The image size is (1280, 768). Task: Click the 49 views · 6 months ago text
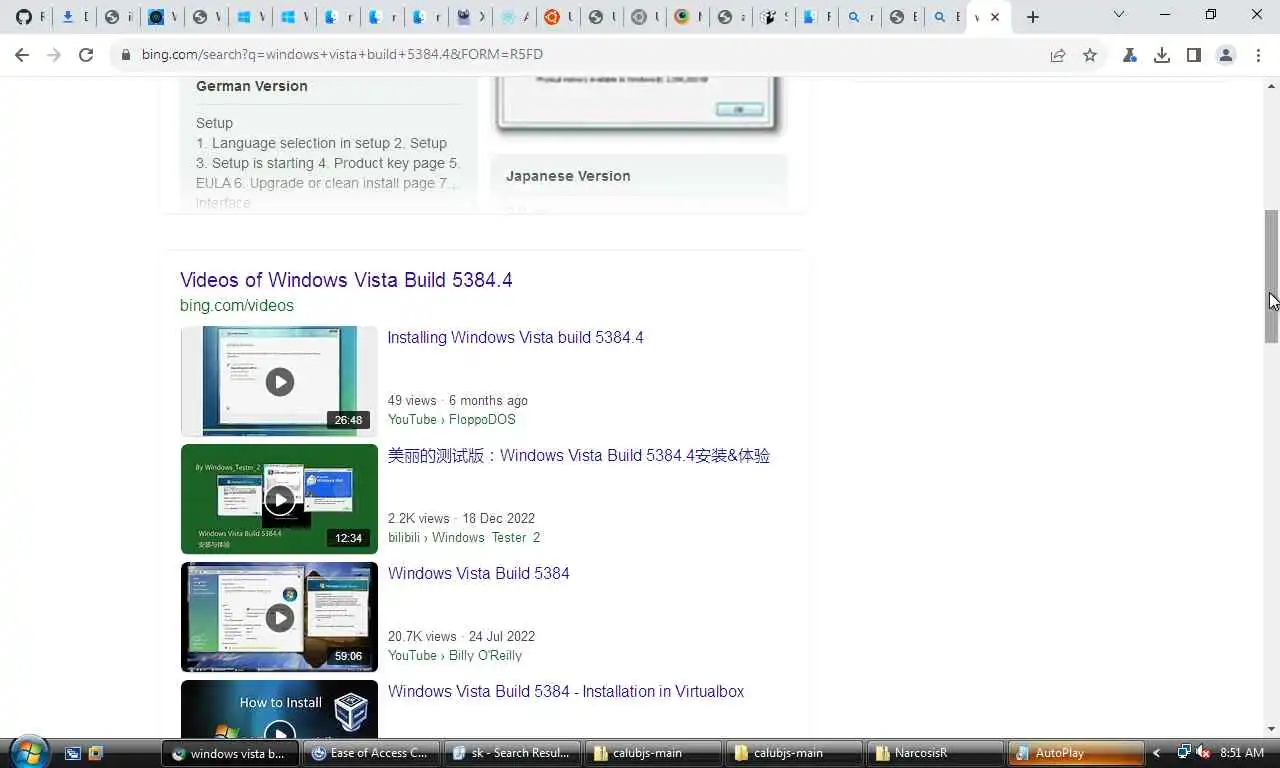[458, 401]
